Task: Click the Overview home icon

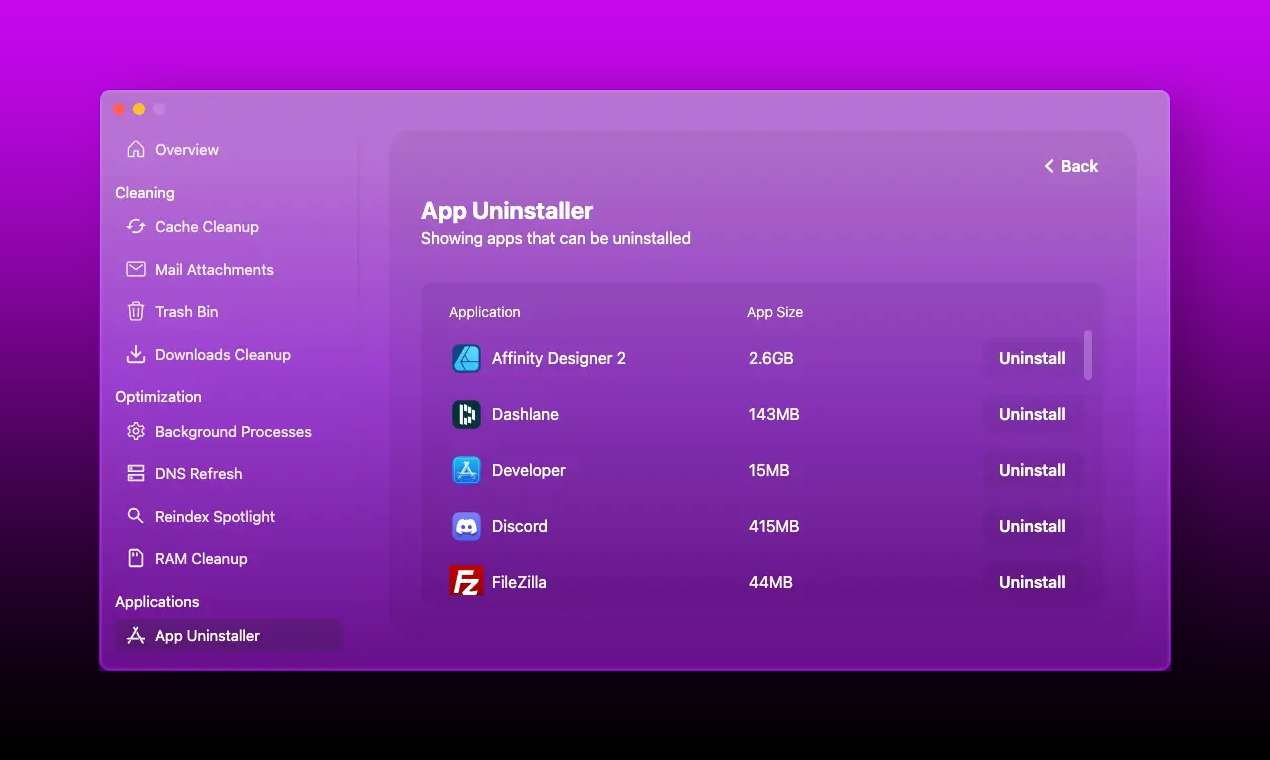Action: 136,150
